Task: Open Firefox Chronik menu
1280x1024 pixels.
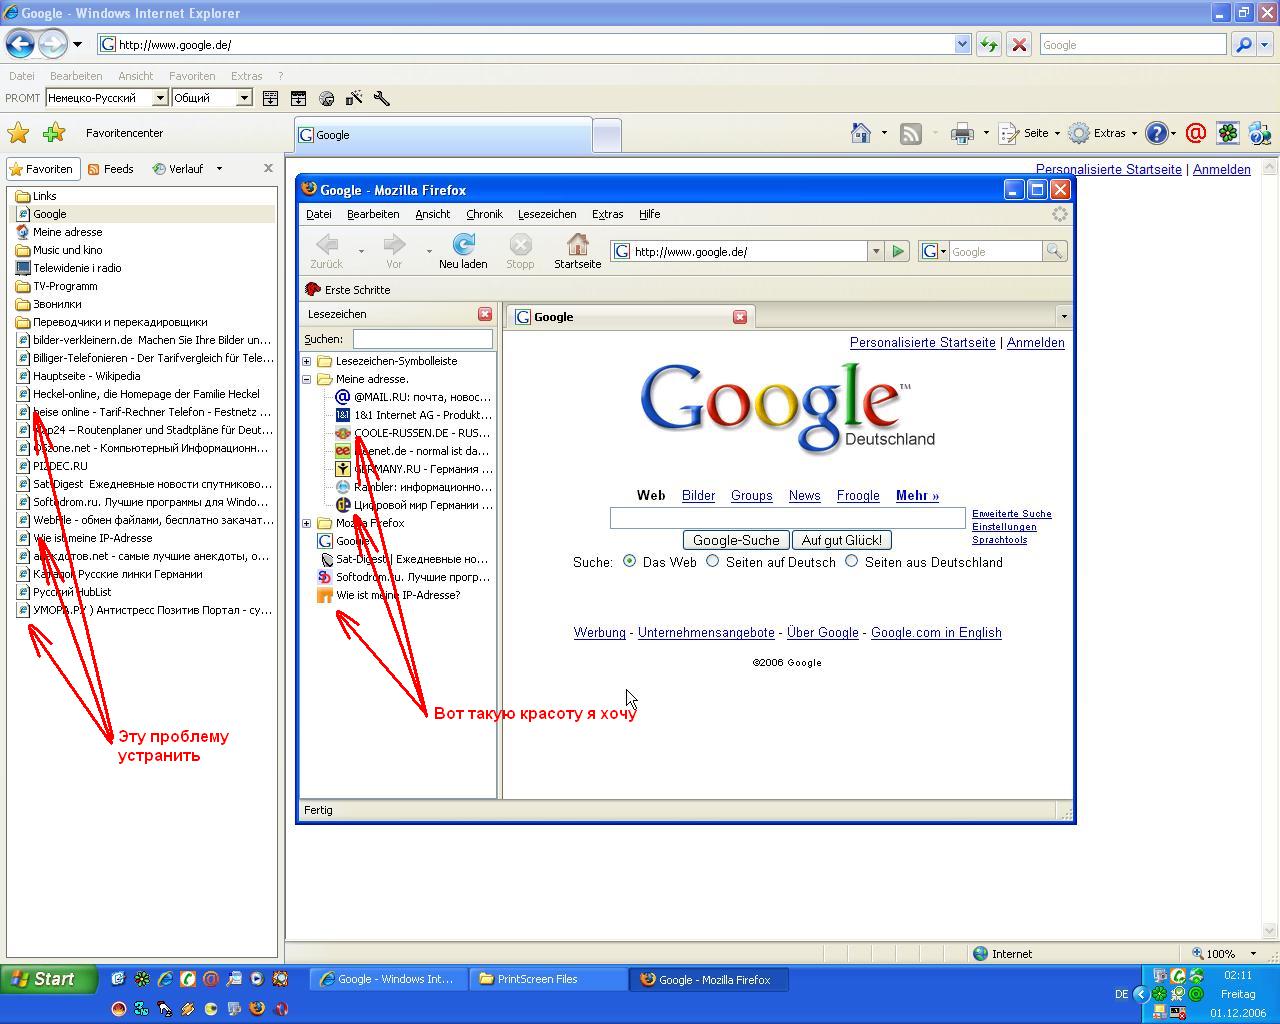Action: [x=484, y=214]
